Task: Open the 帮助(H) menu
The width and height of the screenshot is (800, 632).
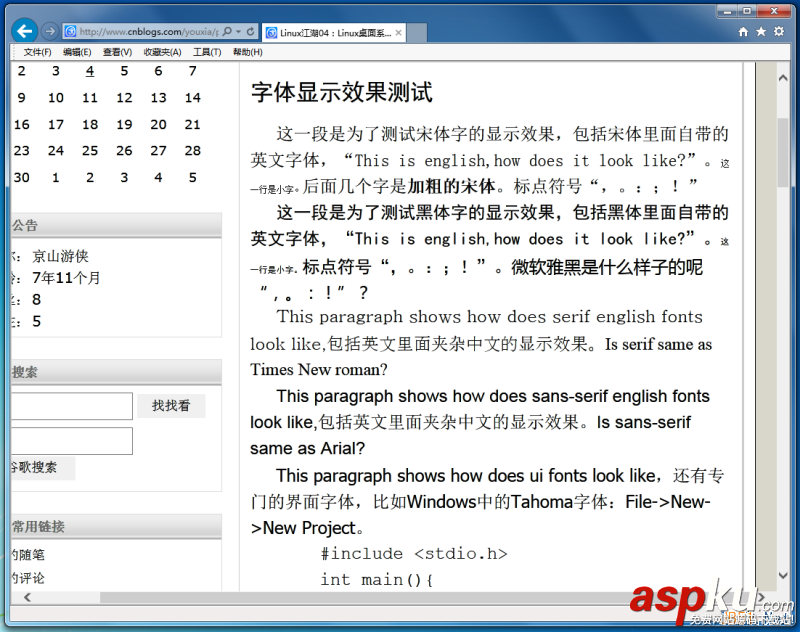Action: (247, 52)
